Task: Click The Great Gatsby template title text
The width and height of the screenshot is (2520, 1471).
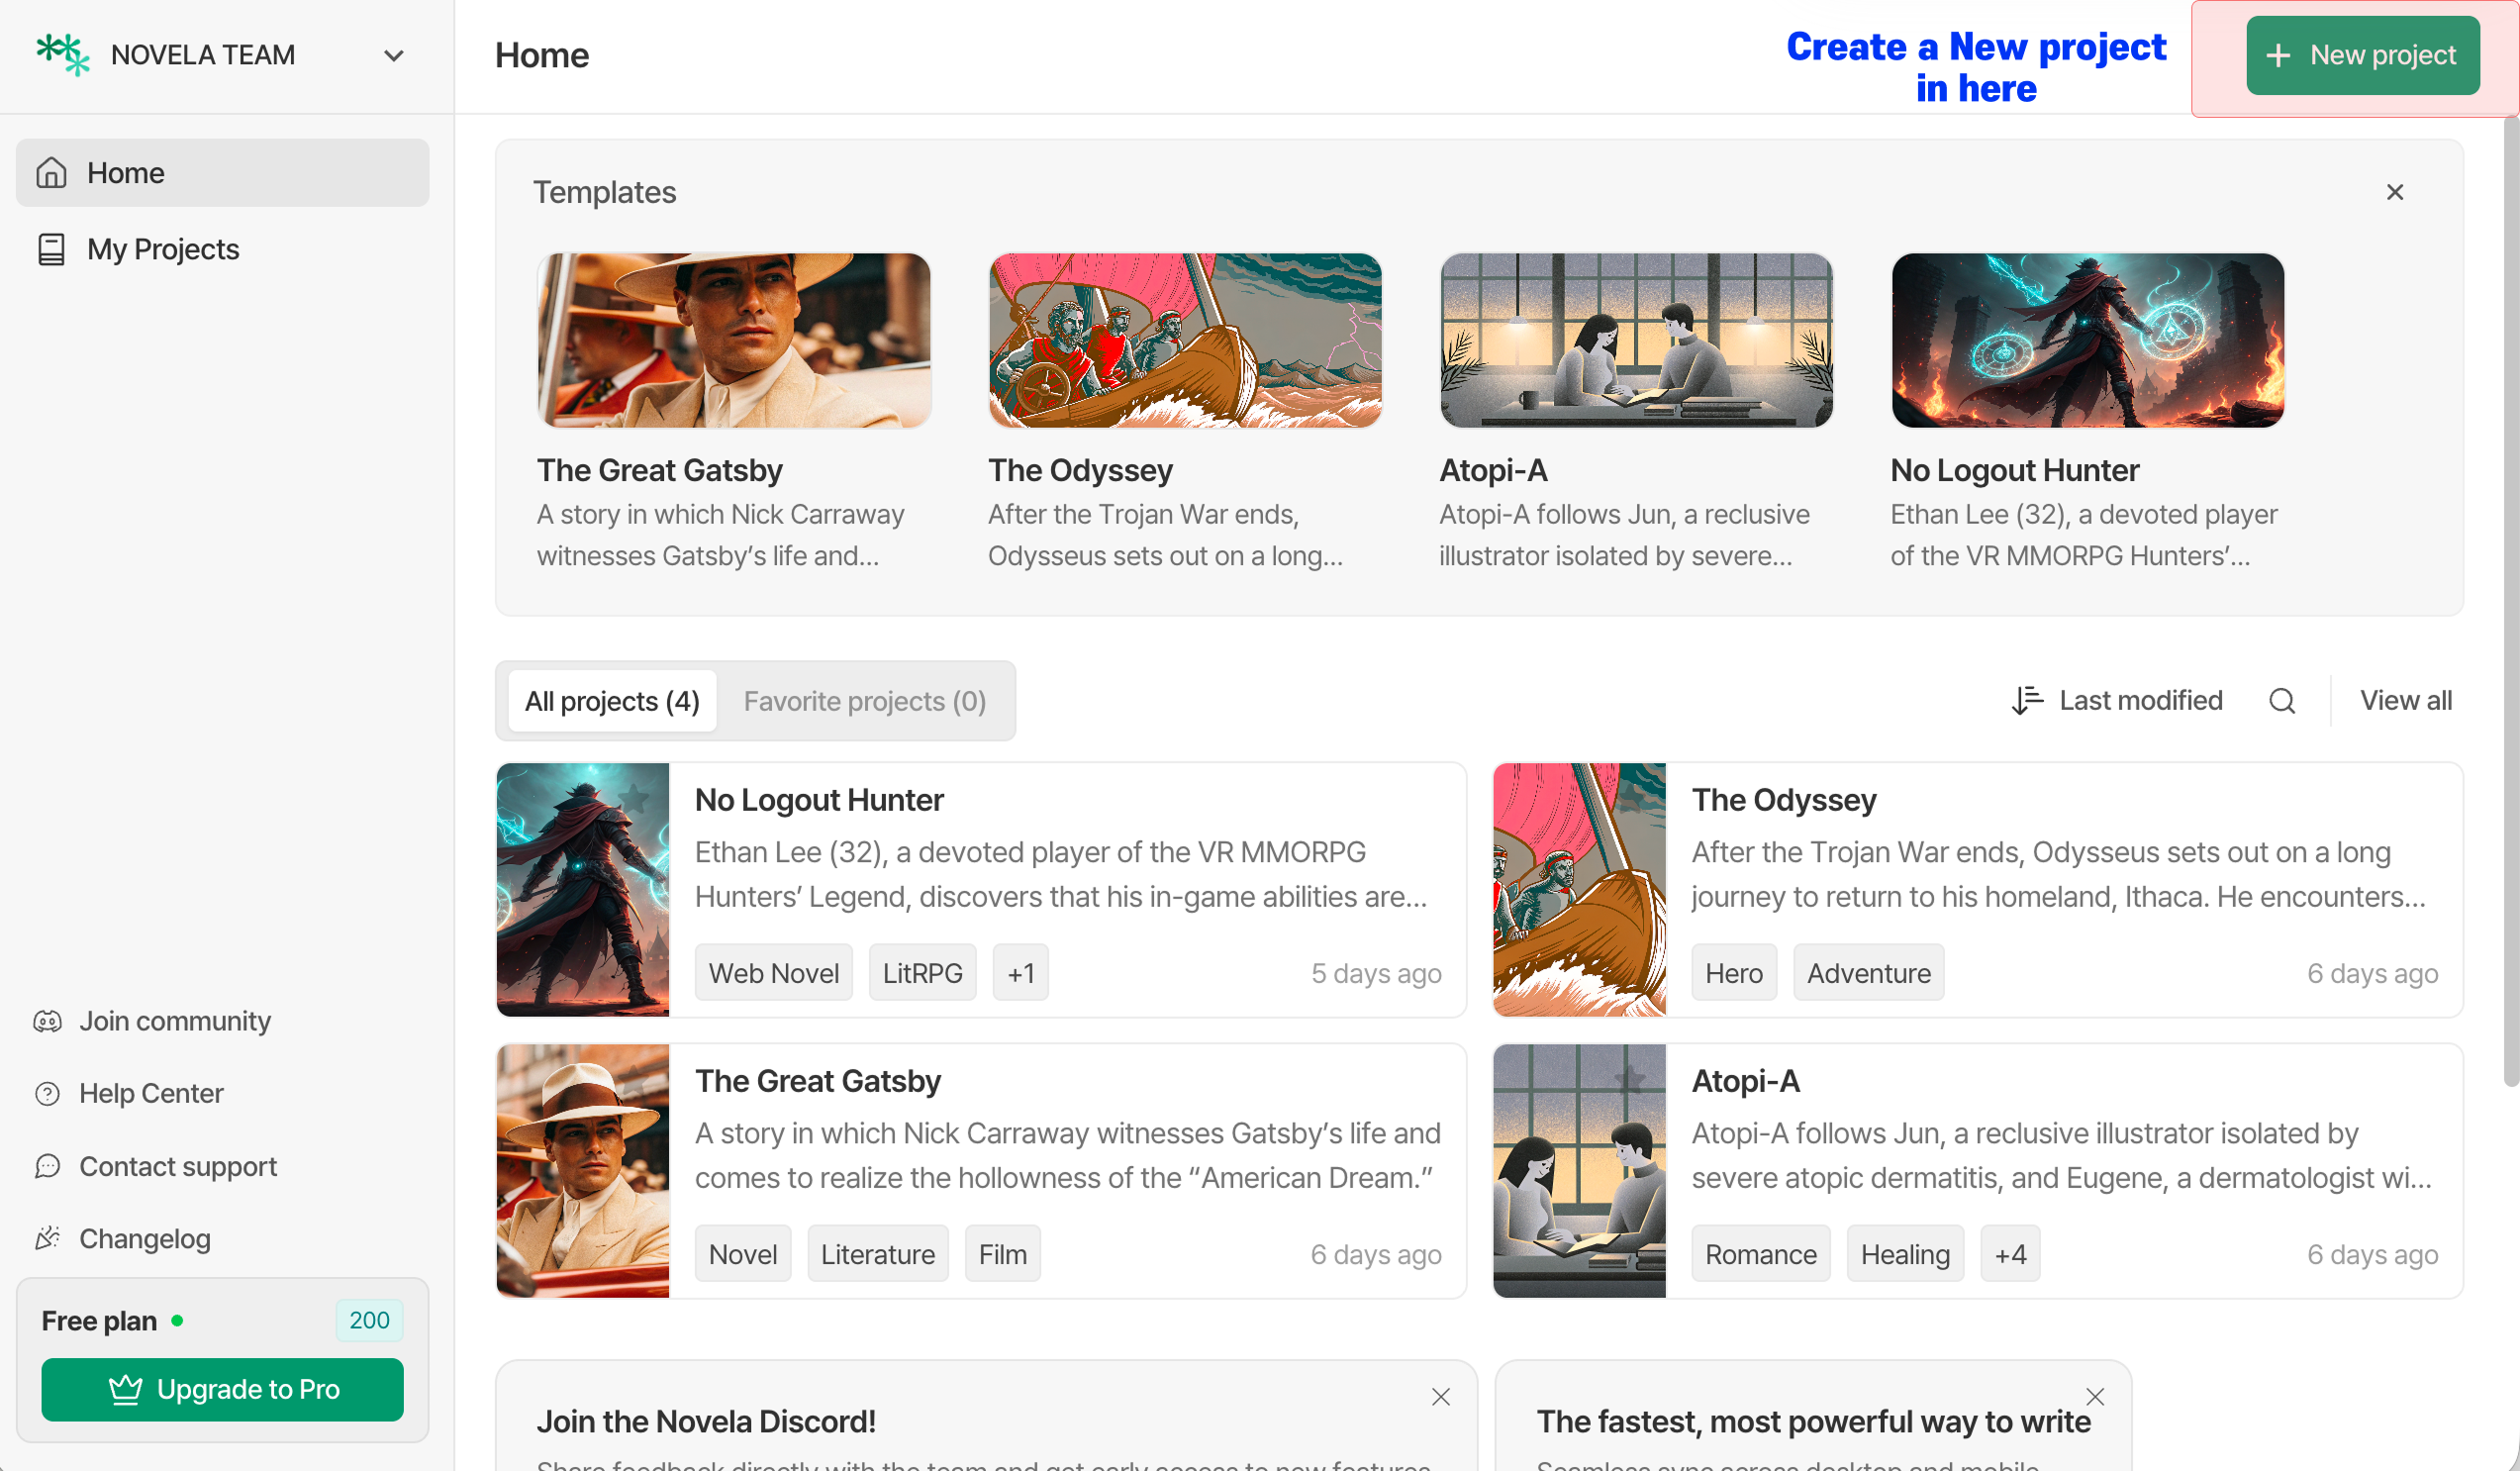Action: click(660, 470)
